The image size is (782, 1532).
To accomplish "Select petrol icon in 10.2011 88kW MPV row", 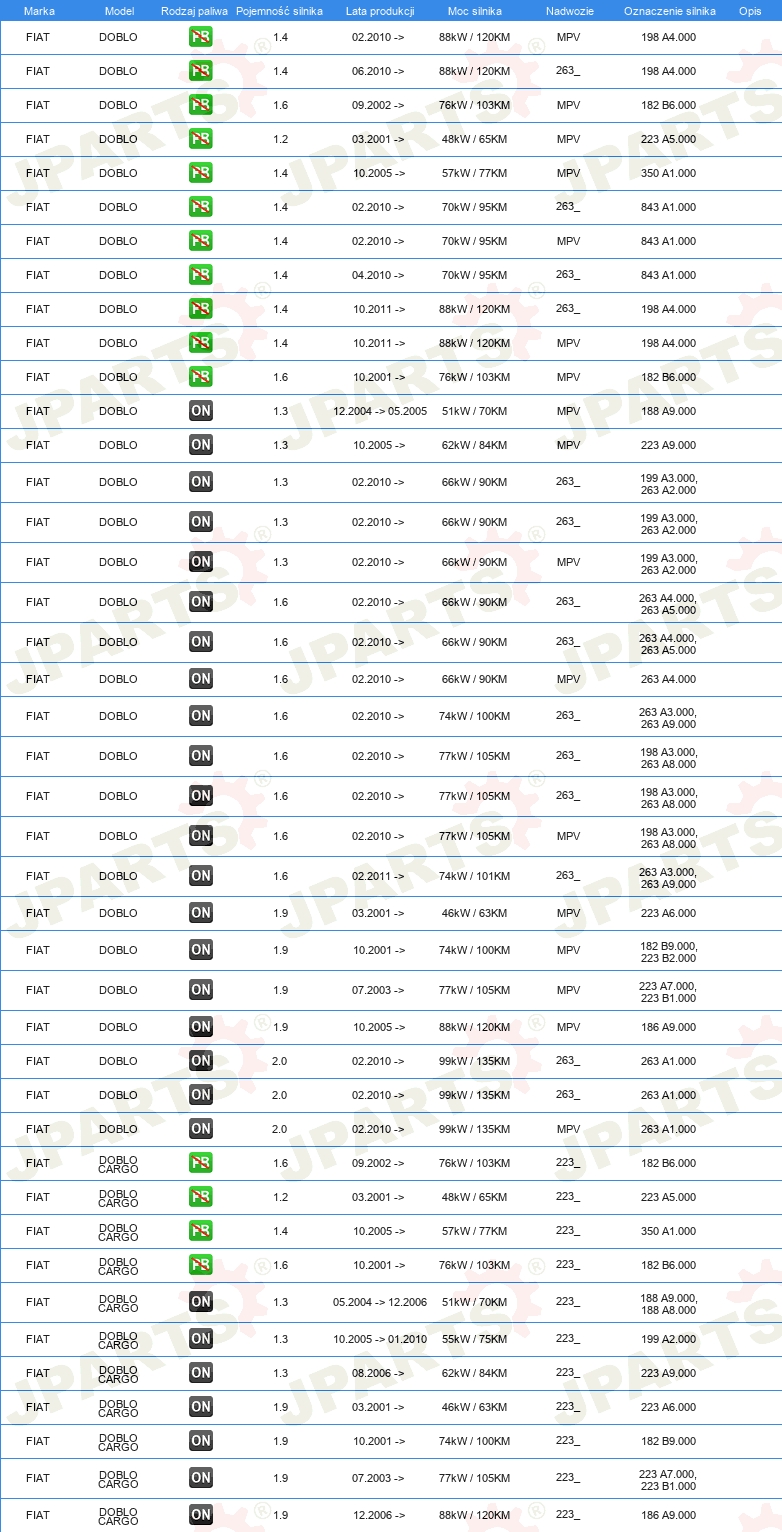I will 201,343.
